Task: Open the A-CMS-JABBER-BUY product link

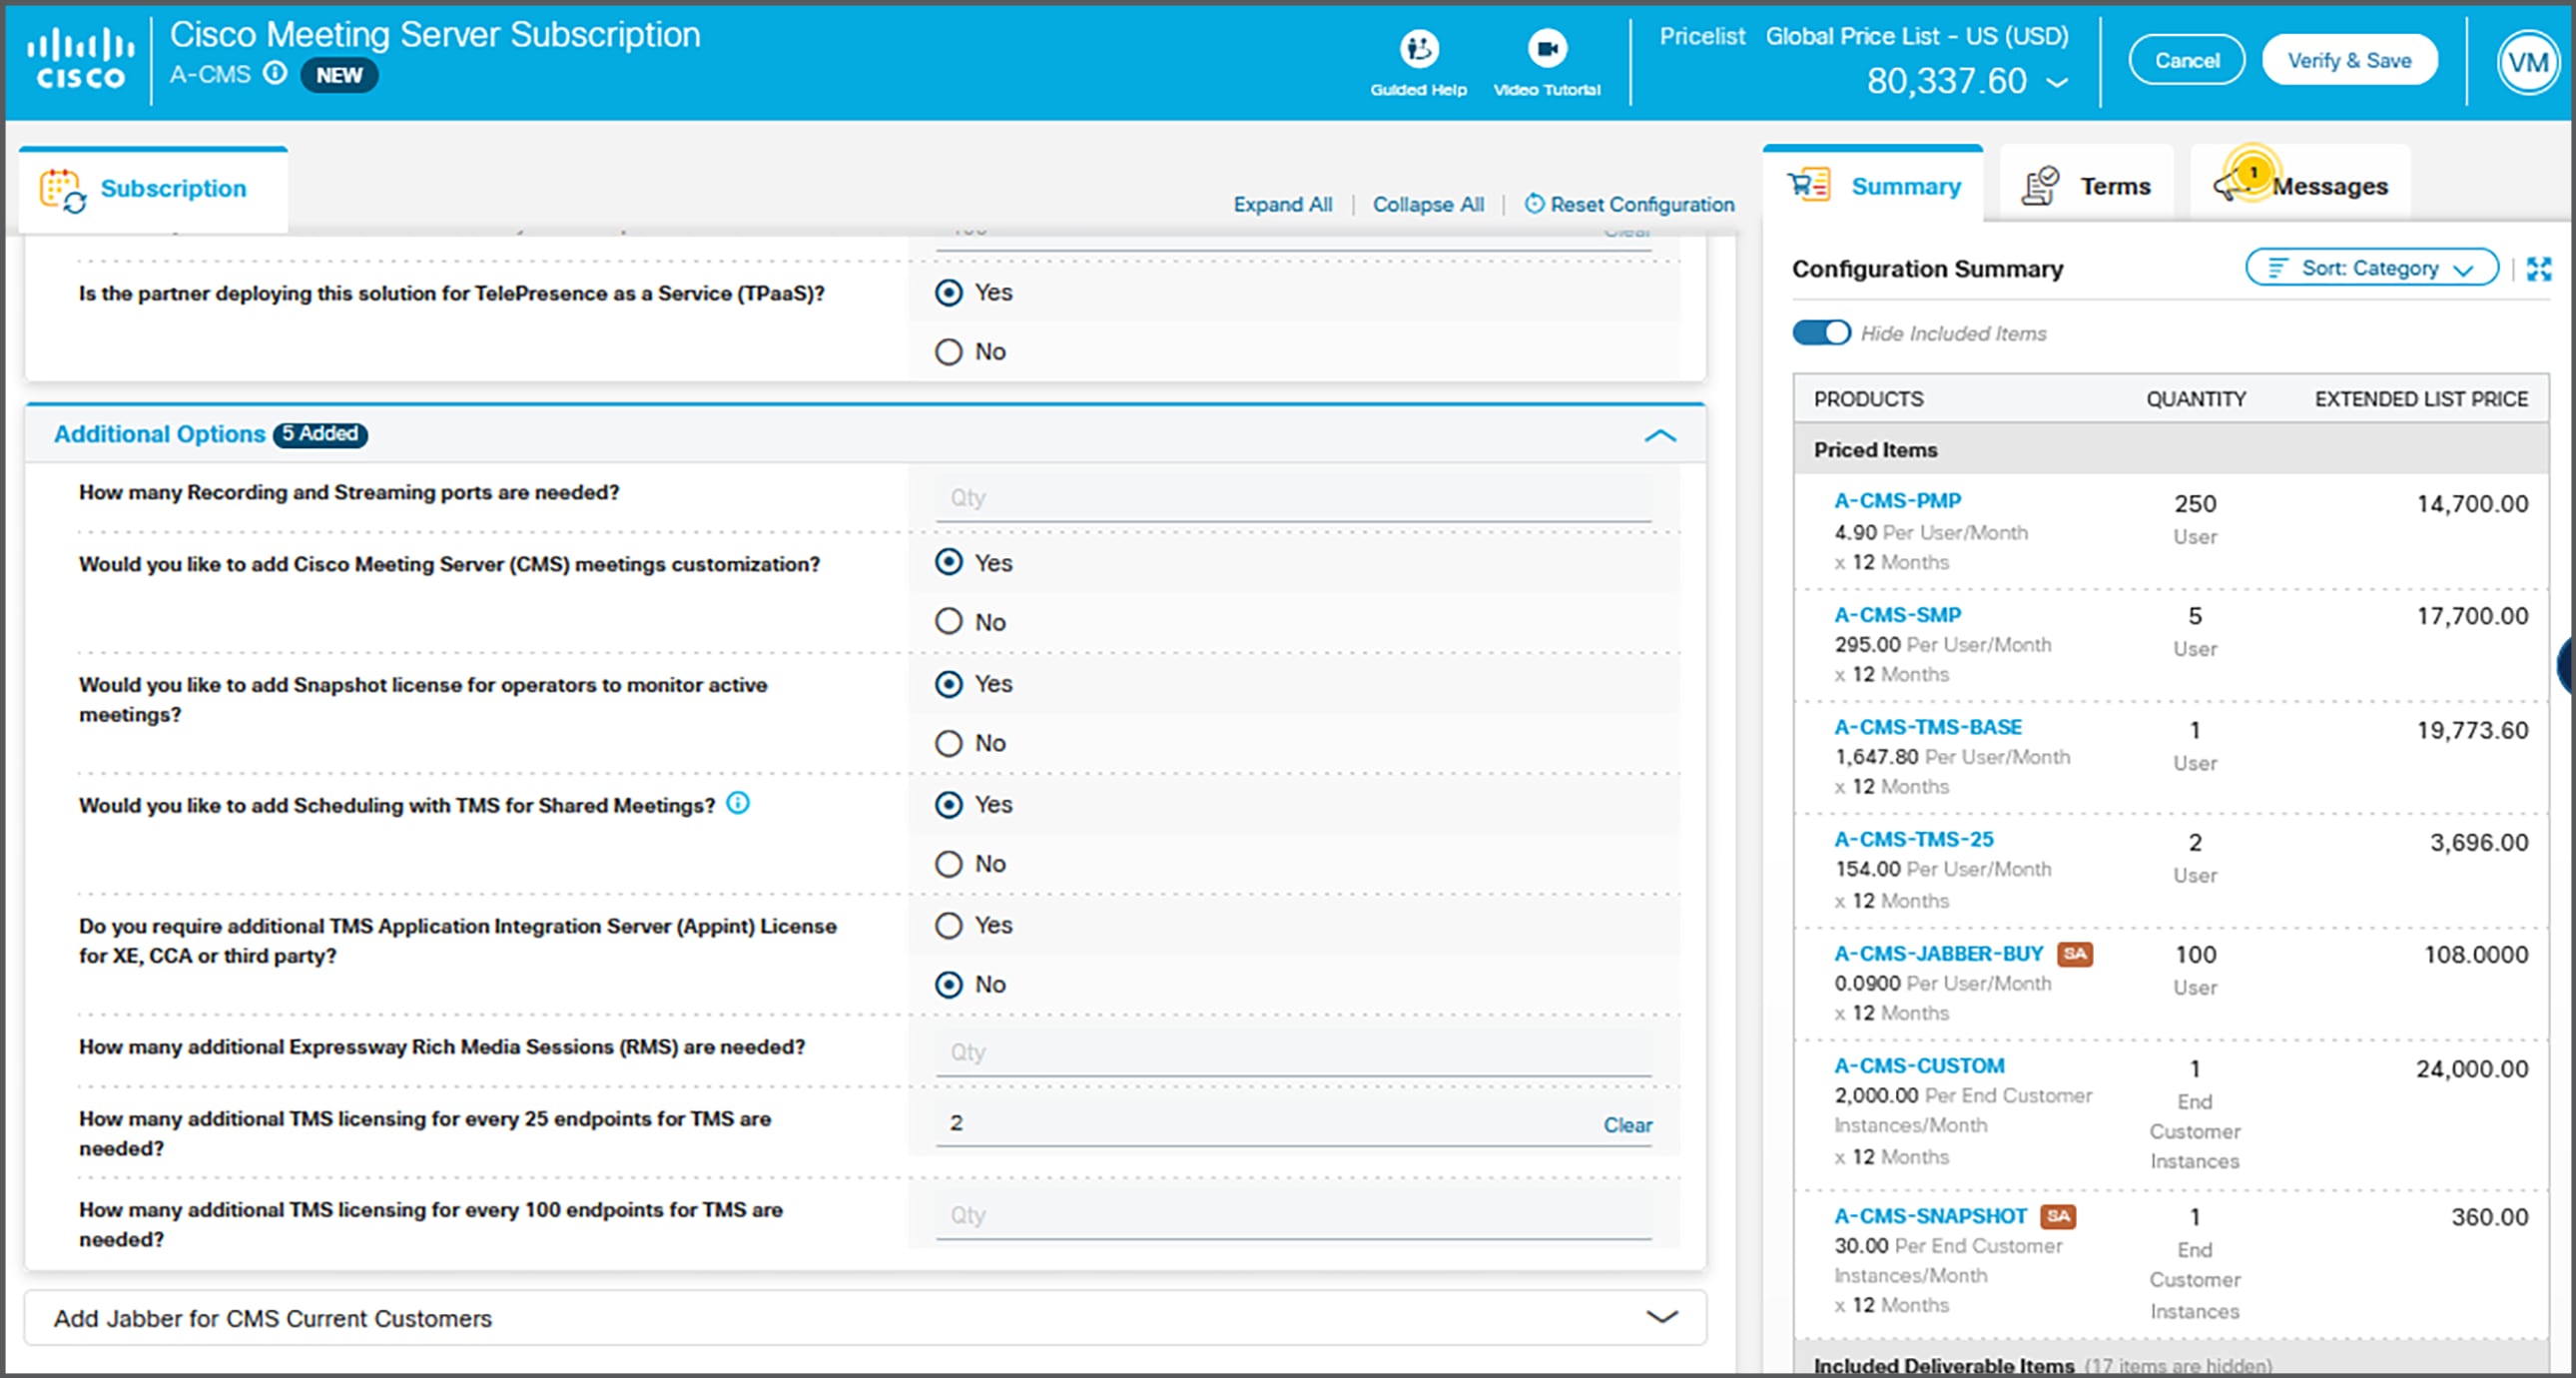Action: pos(1938,954)
